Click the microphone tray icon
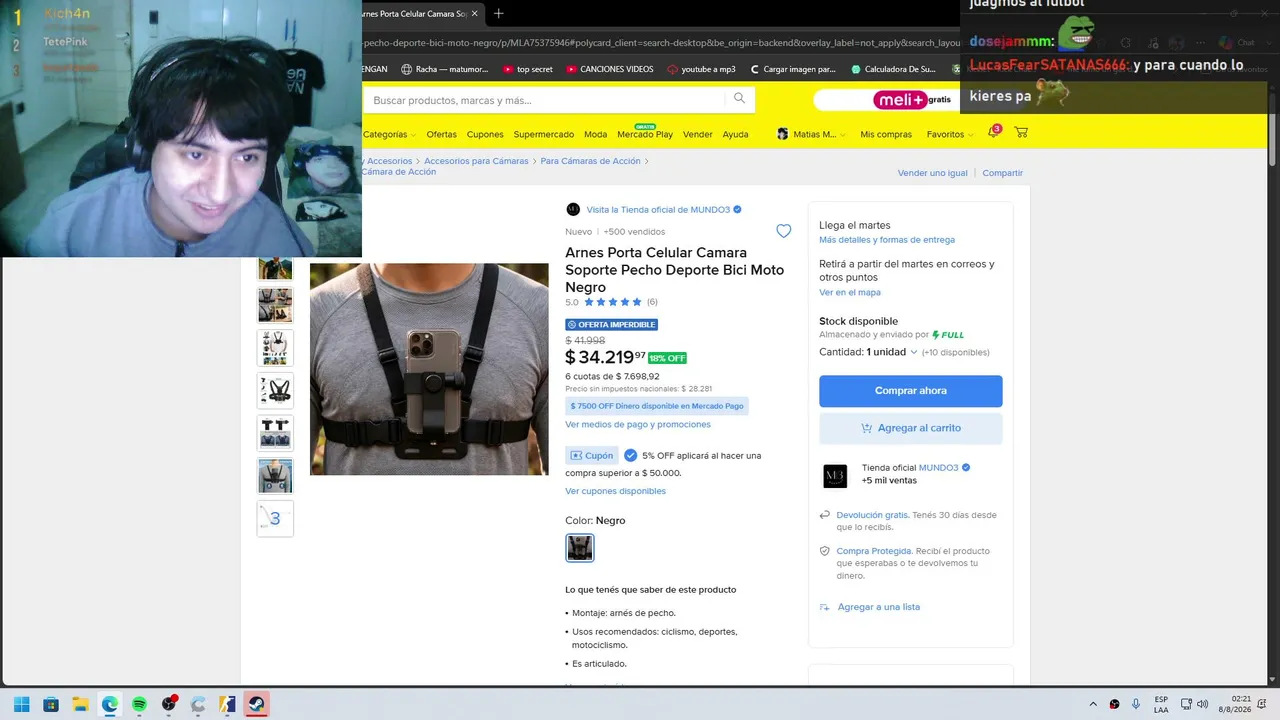This screenshot has width=1280, height=720. point(1137,704)
